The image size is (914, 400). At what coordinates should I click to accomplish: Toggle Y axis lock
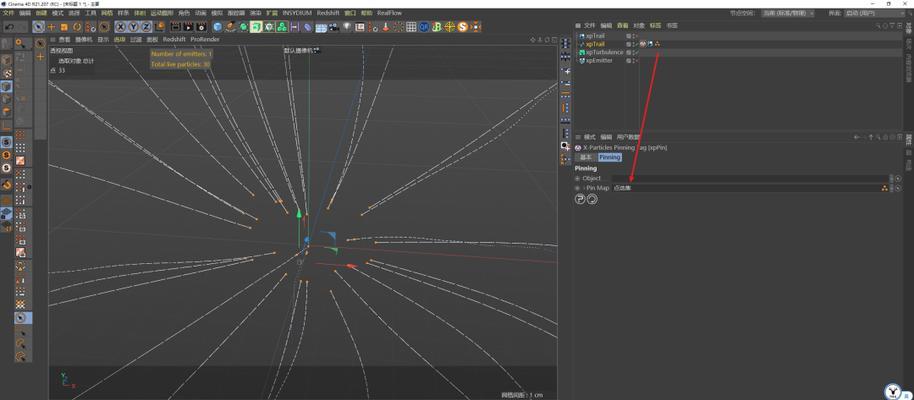[x=133, y=27]
